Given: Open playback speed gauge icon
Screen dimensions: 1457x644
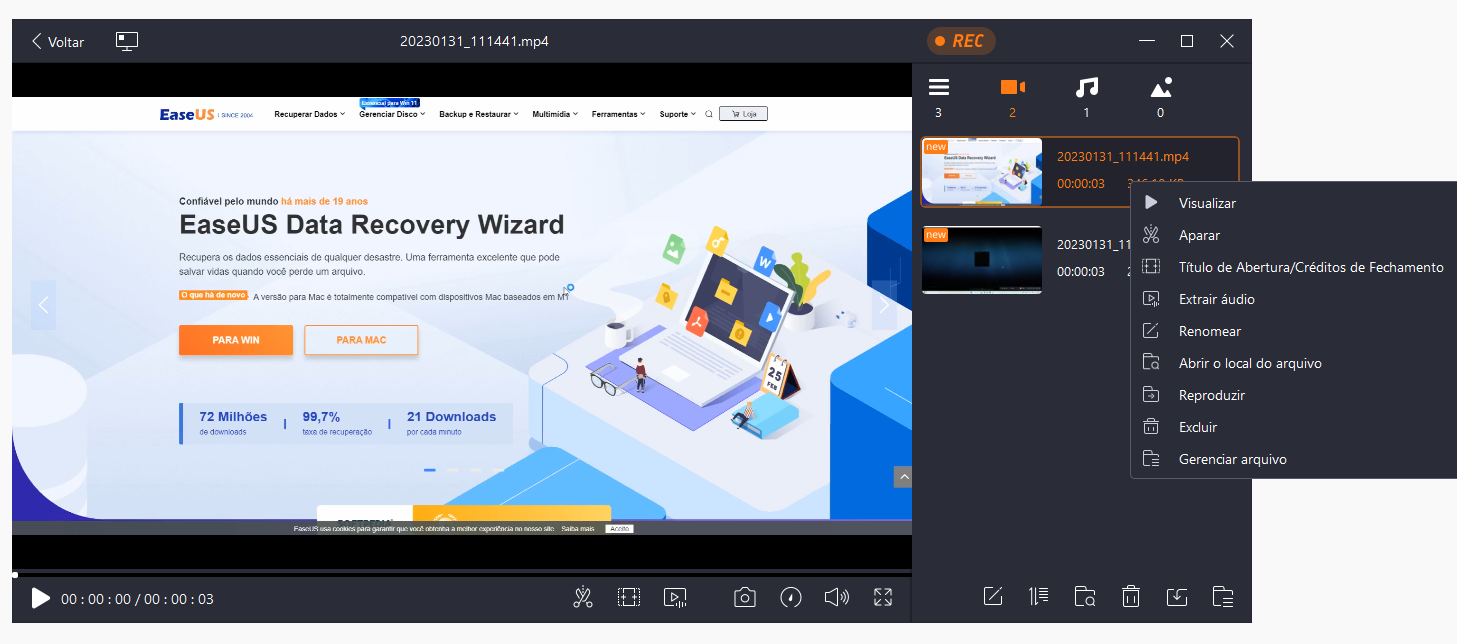Looking at the screenshot, I should coord(791,598).
